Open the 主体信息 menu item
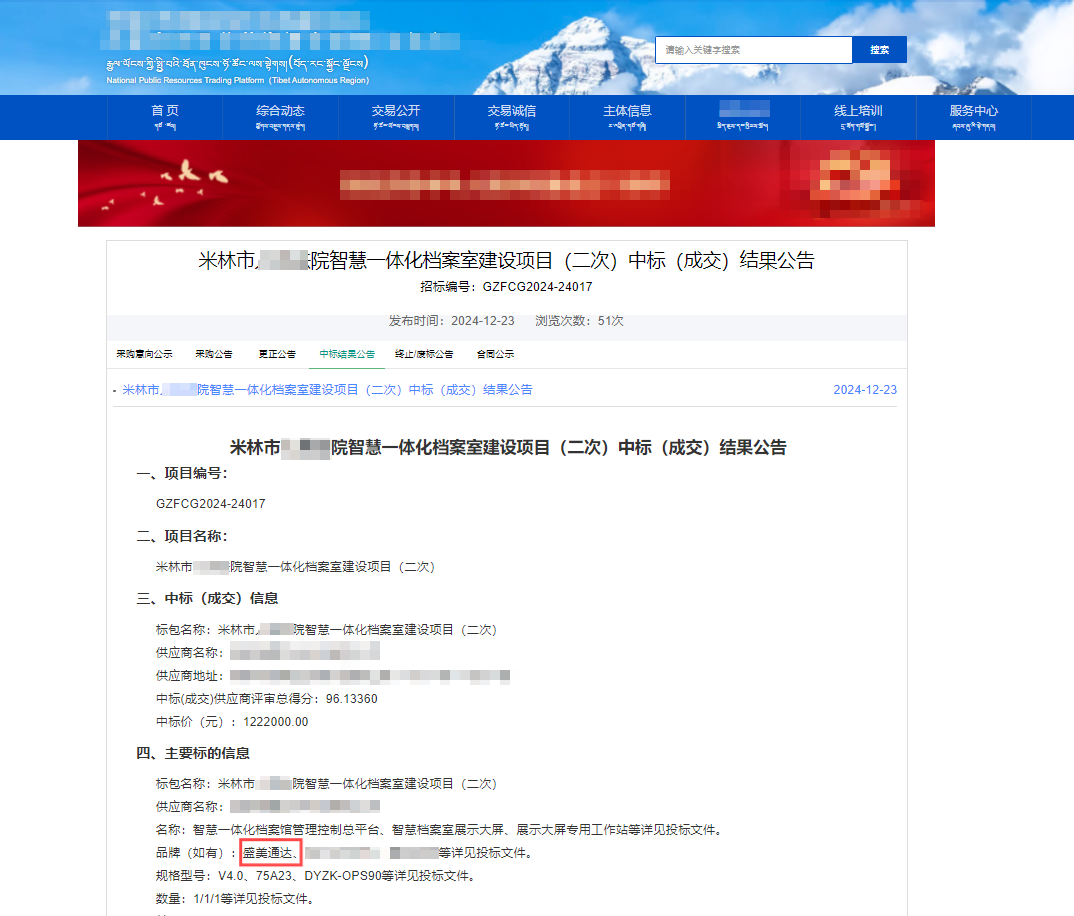 pos(627,116)
